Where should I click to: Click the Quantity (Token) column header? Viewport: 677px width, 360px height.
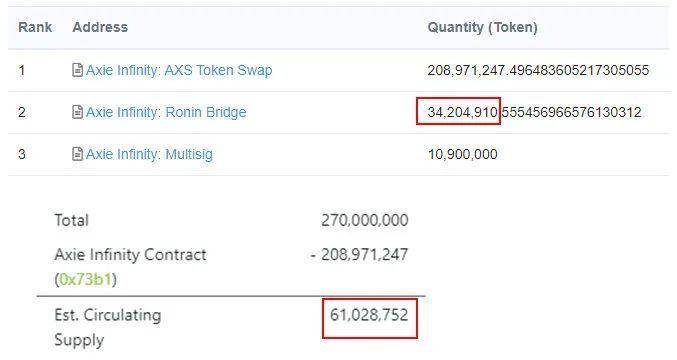[482, 27]
